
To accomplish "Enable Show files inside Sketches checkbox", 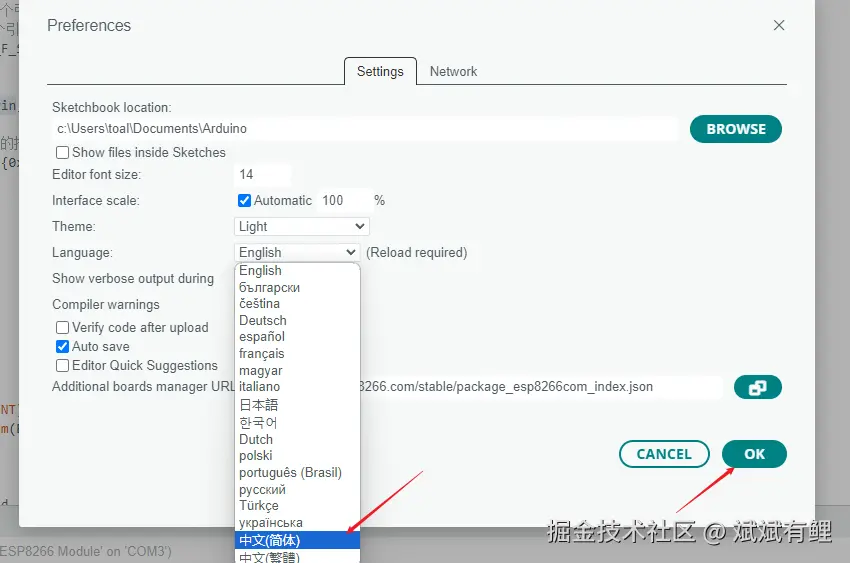I will [62, 153].
